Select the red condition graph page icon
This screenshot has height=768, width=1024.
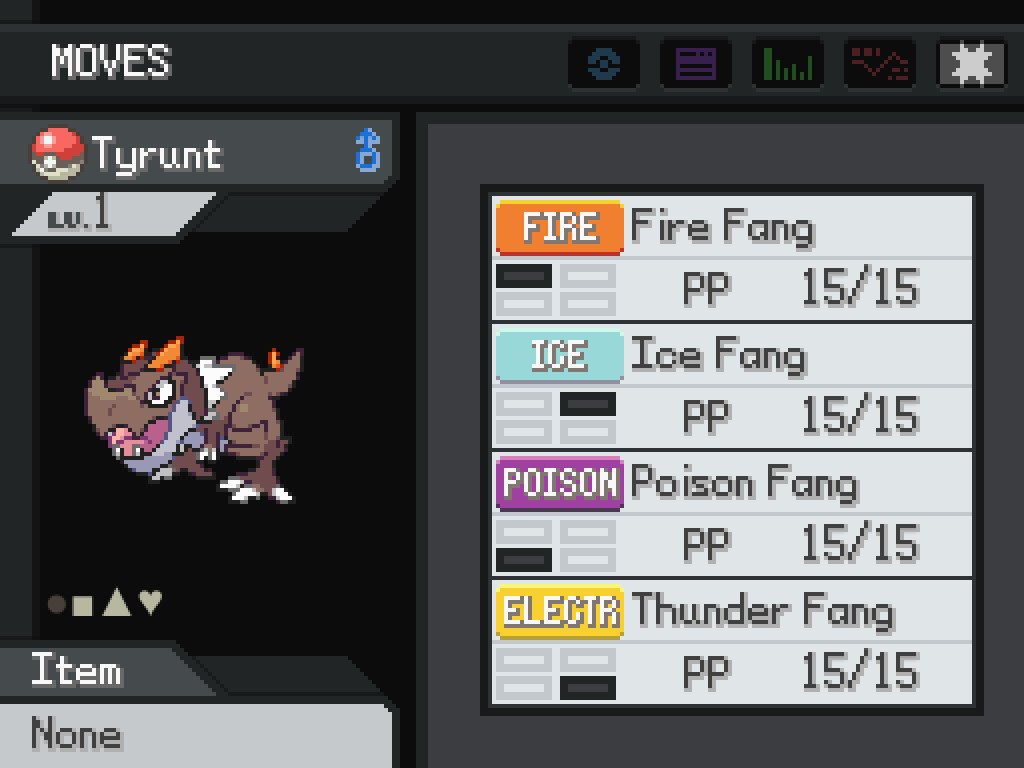coord(880,63)
